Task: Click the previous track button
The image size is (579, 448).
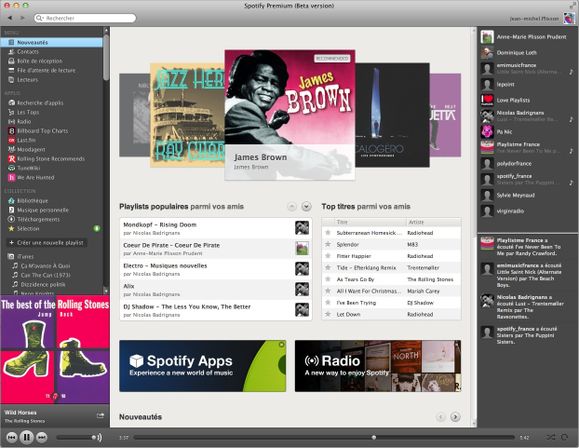Action: point(11,437)
